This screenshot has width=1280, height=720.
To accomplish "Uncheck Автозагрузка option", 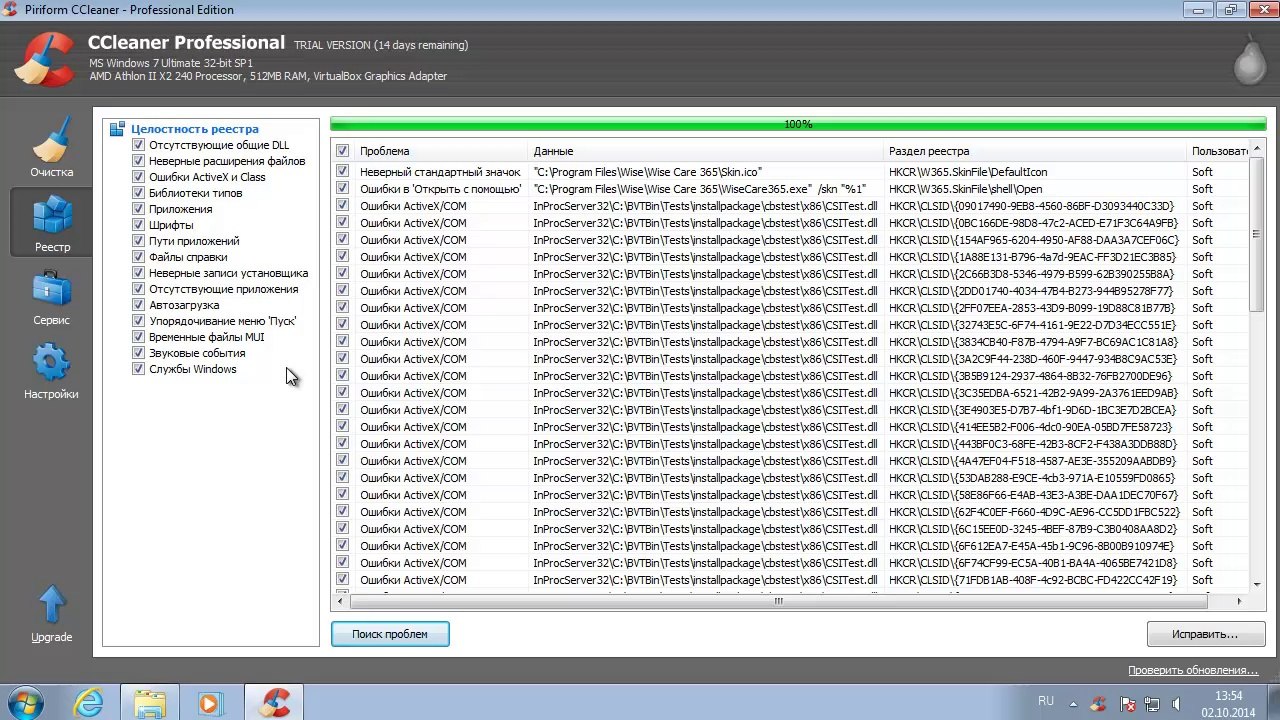I will pos(139,305).
